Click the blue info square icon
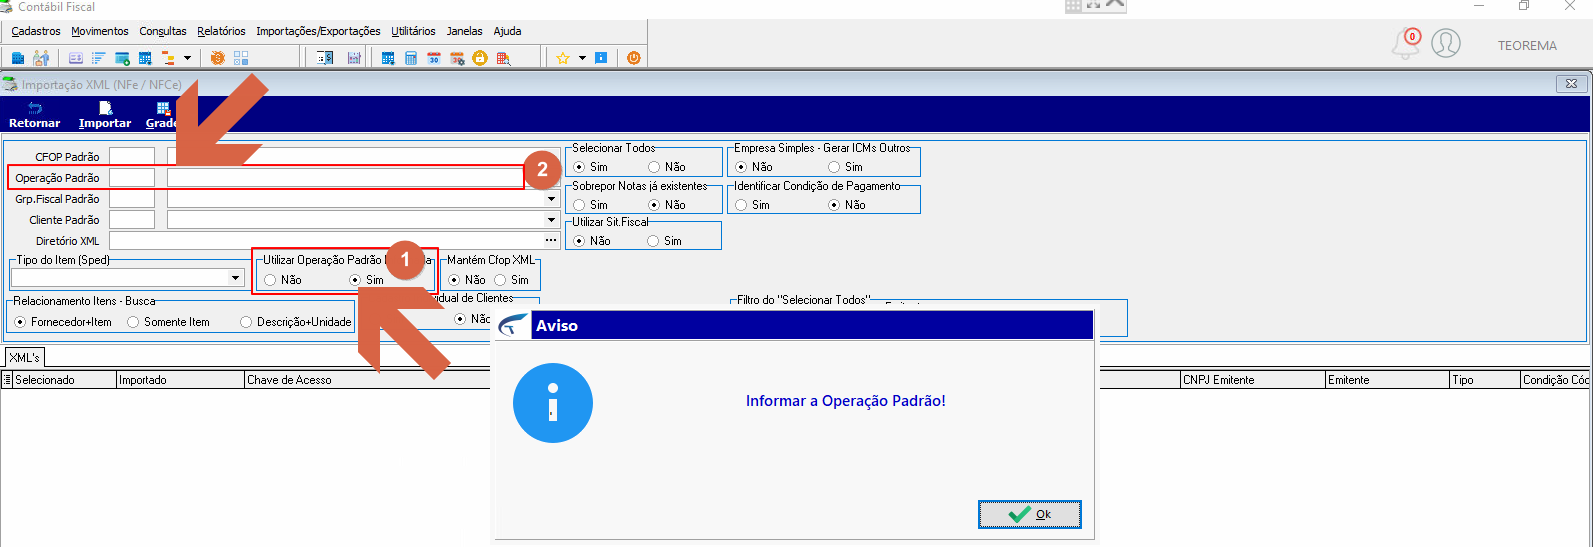 tap(601, 58)
